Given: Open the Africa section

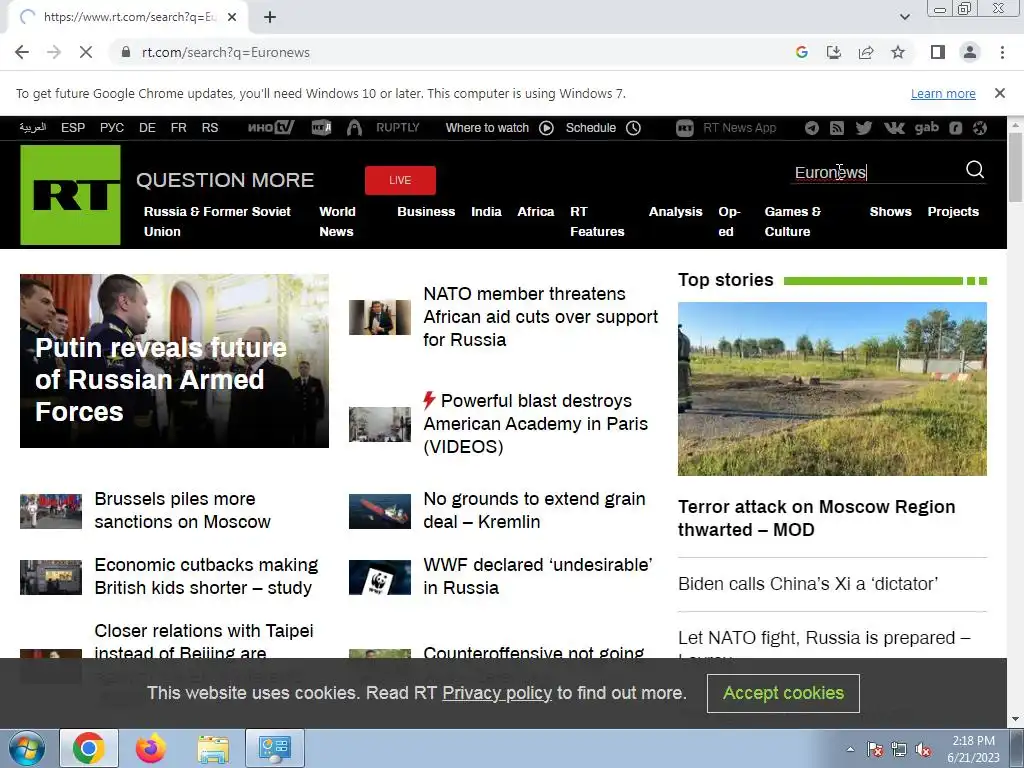Looking at the screenshot, I should [536, 212].
